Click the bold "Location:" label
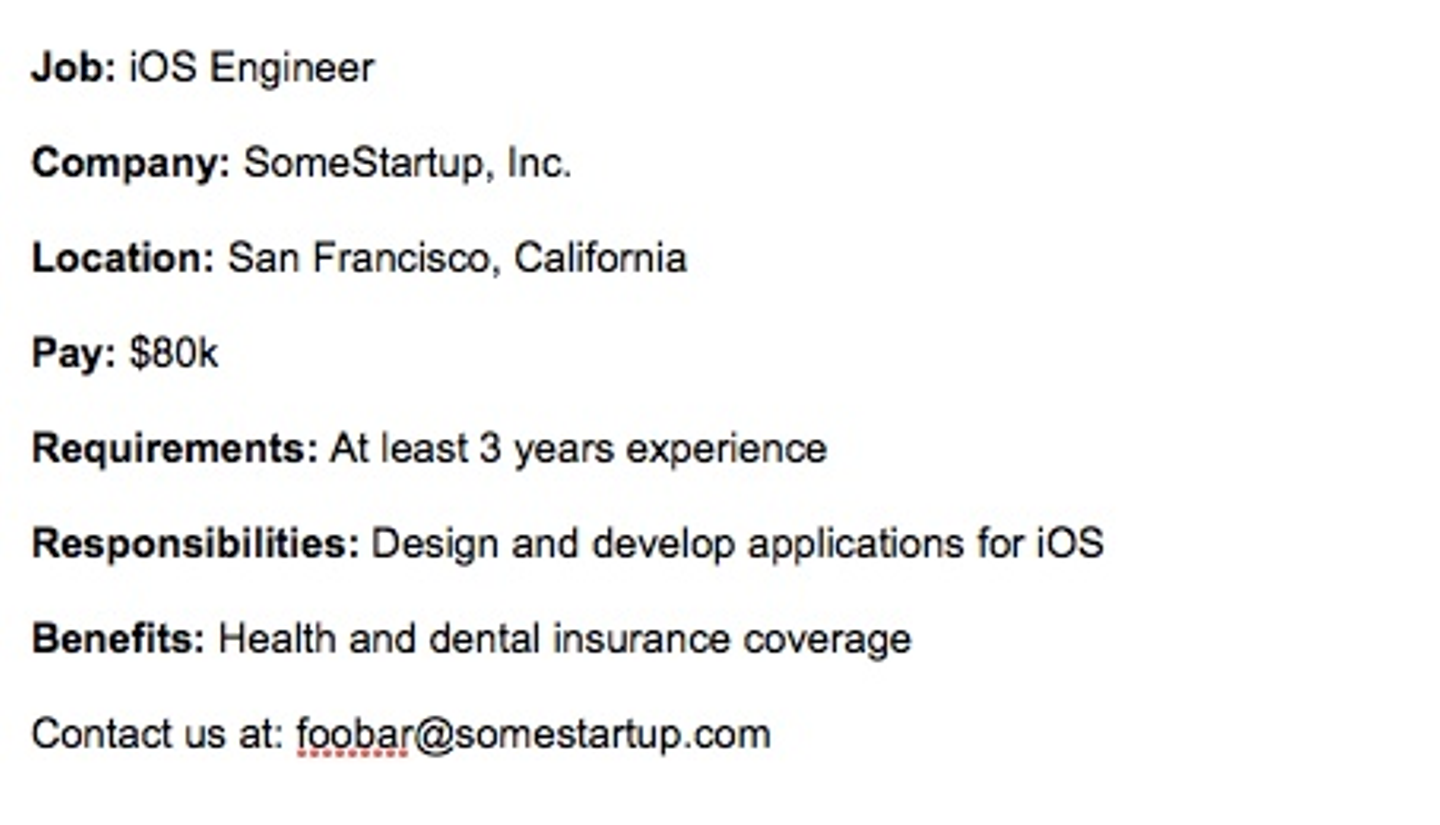 pos(123,258)
